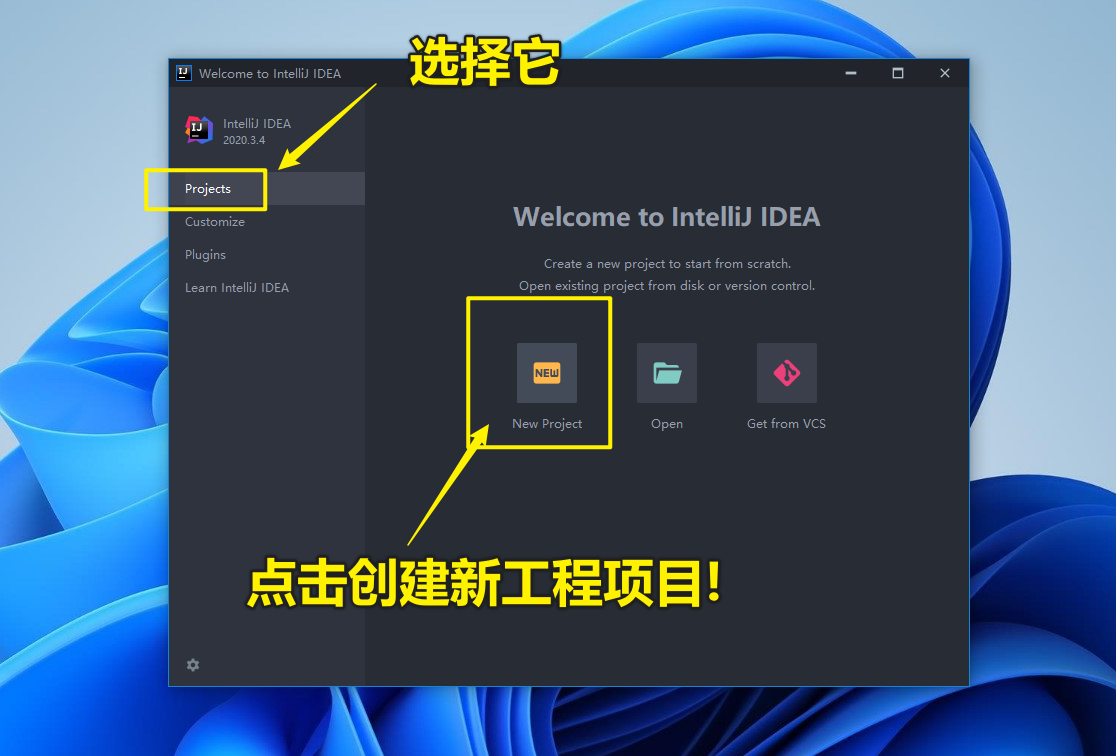Click the New Project icon button
1116x756 pixels.
[x=547, y=373]
